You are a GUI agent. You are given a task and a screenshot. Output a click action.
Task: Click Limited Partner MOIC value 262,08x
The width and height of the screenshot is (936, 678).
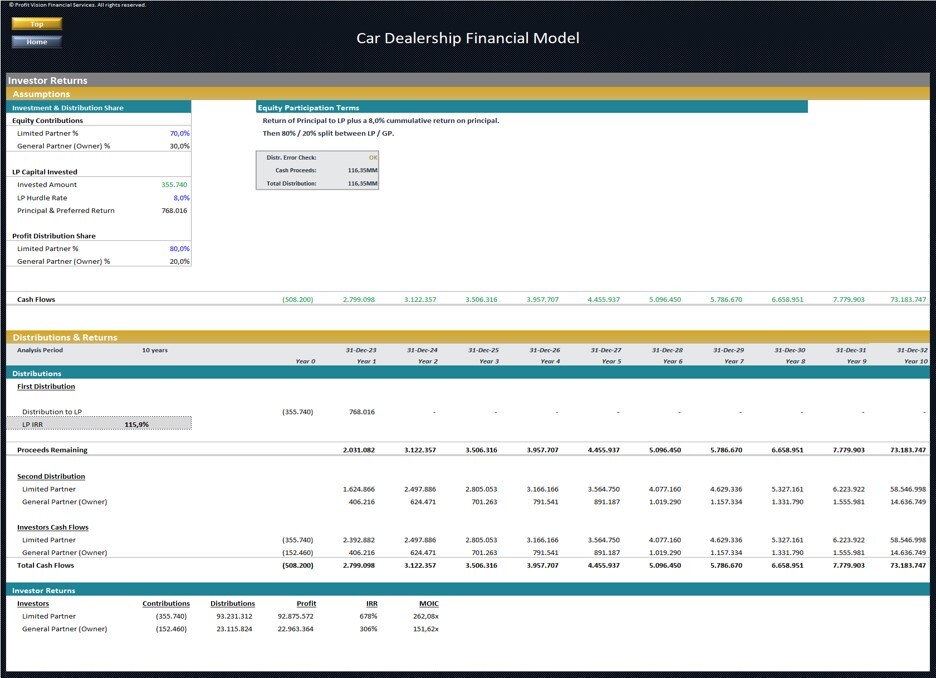point(426,617)
